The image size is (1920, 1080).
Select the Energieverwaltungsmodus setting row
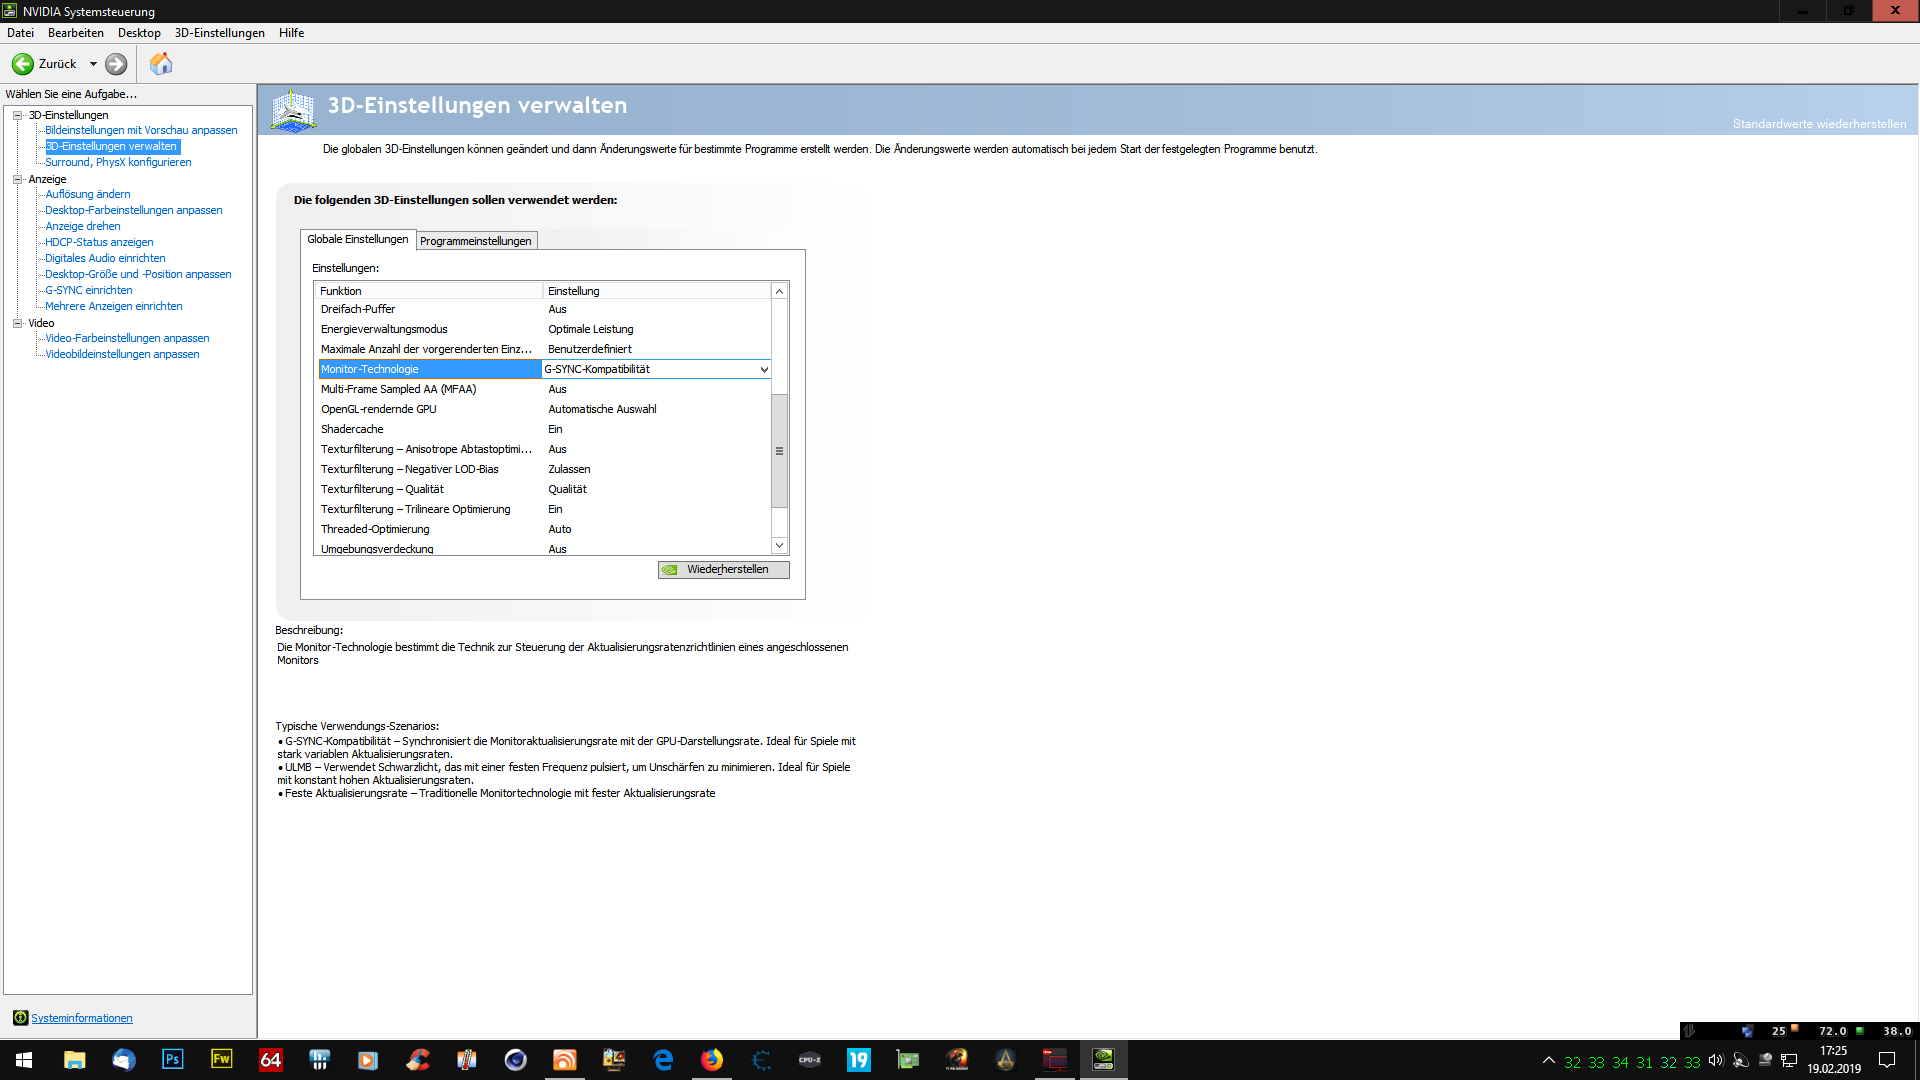click(x=544, y=329)
